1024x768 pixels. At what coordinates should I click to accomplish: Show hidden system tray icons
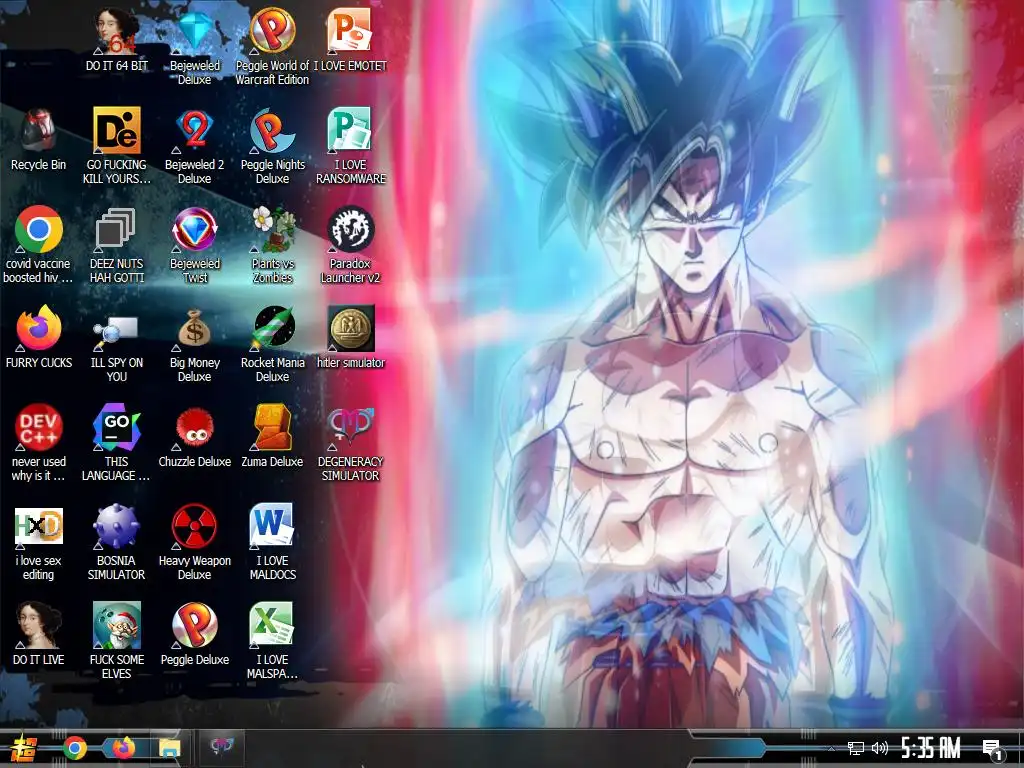coord(831,748)
